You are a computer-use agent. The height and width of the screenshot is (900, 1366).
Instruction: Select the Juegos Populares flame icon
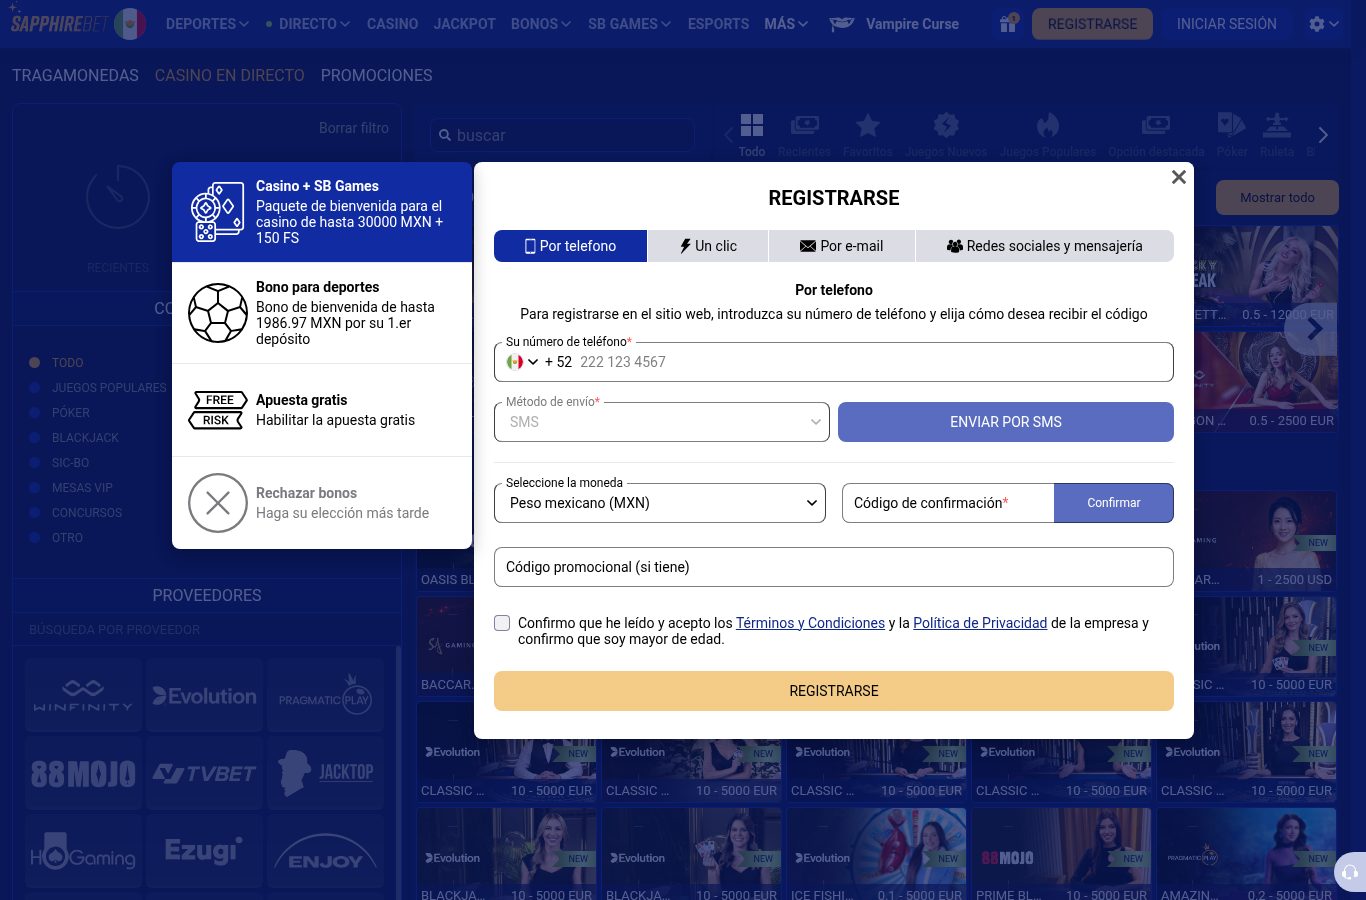tap(1048, 135)
